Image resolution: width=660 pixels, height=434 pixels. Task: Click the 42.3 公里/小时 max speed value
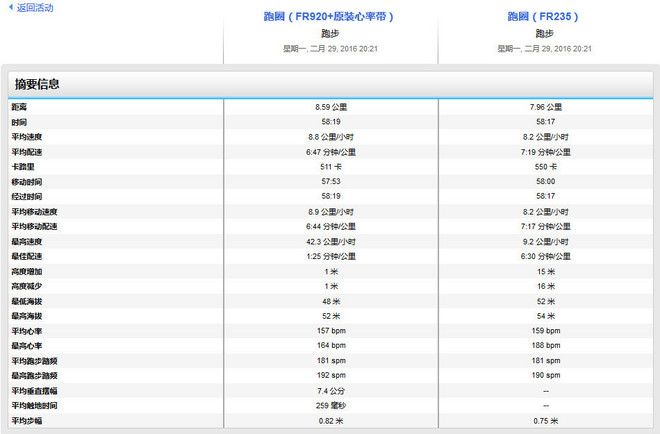pyautogui.click(x=331, y=242)
